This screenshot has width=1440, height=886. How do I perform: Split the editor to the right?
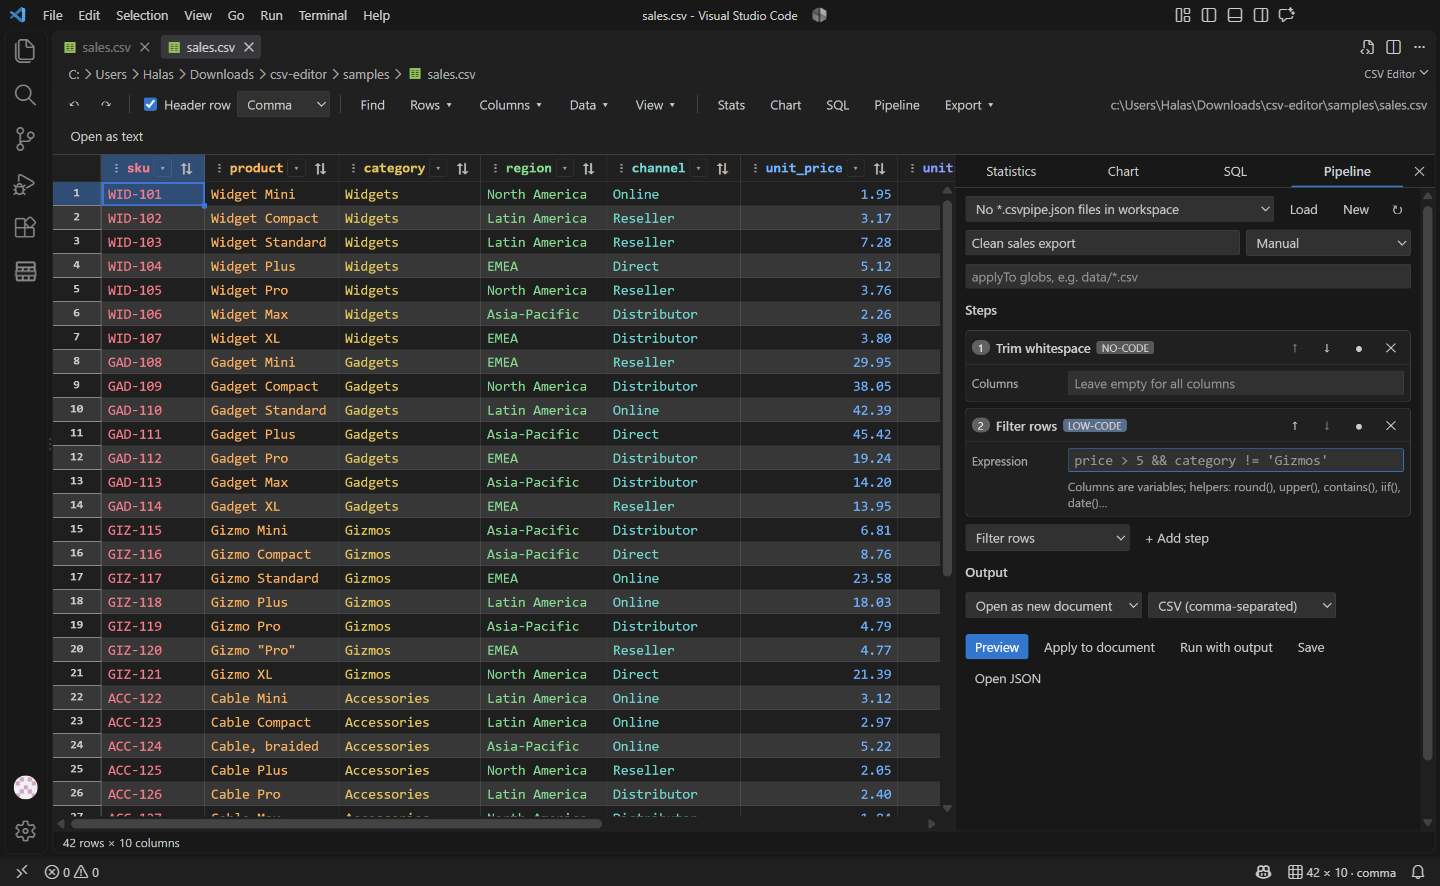click(x=1393, y=47)
